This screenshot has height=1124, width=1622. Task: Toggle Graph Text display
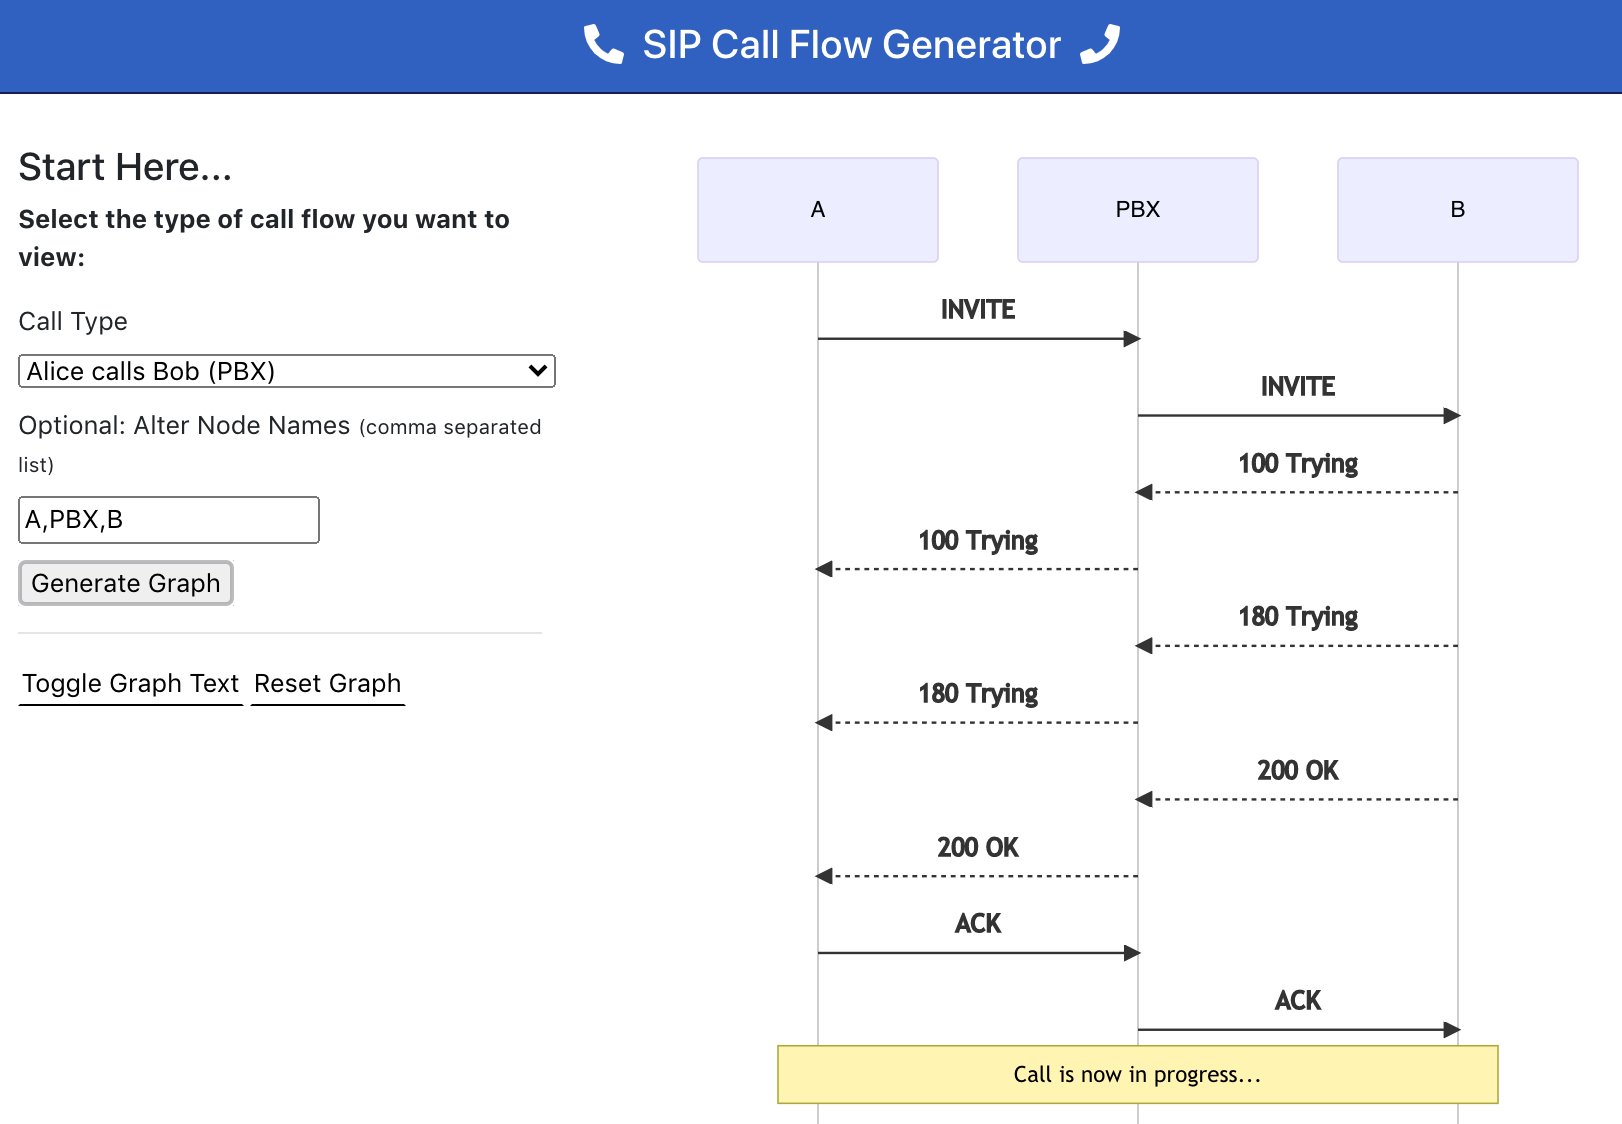coord(130,683)
